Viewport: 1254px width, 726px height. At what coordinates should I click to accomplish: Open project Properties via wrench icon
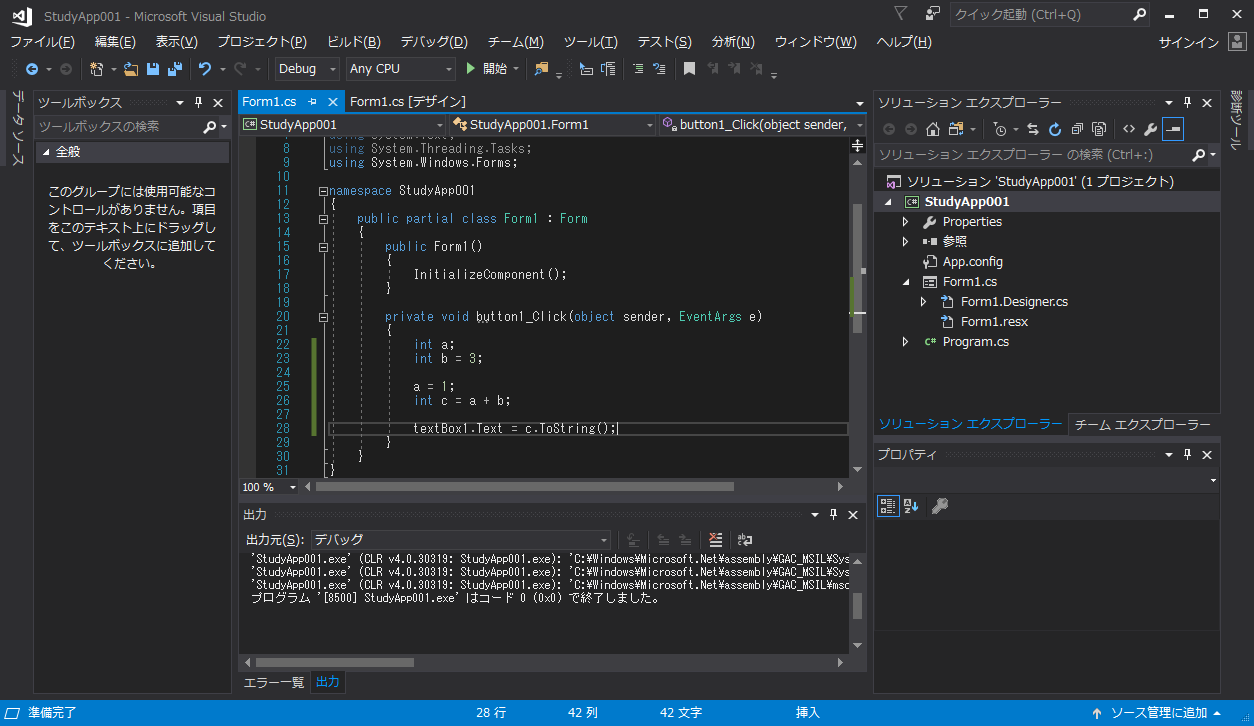pyautogui.click(x=1150, y=129)
